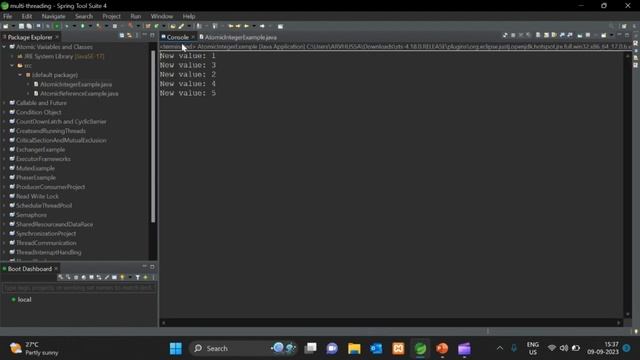Select the Boot Dashboard tab
Screen dimensions: 640x360
[30, 269]
